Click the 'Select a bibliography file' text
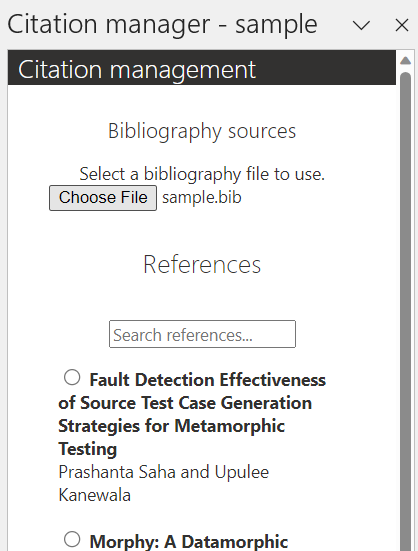 point(202,174)
